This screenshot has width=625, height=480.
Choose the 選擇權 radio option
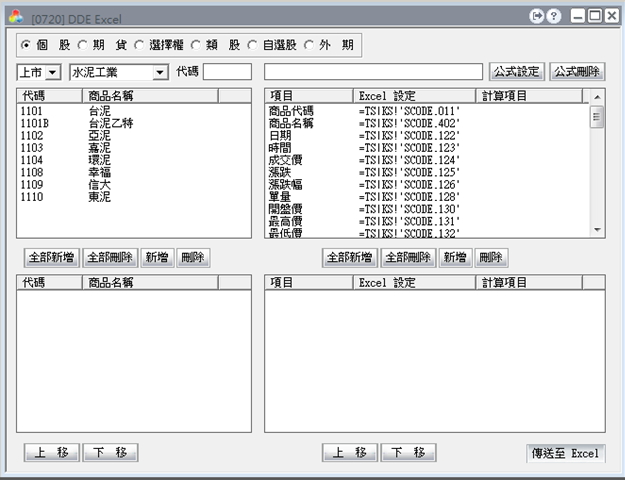pyautogui.click(x=139, y=45)
